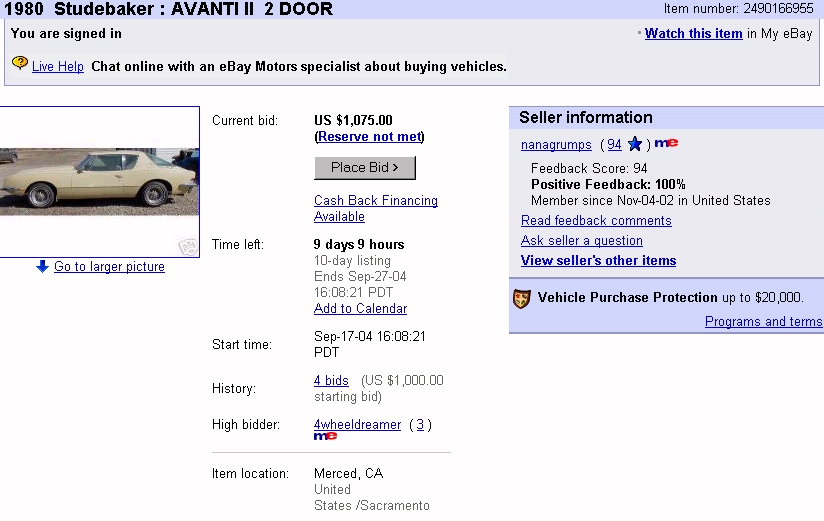Open the Watch this item link

(x=693, y=34)
